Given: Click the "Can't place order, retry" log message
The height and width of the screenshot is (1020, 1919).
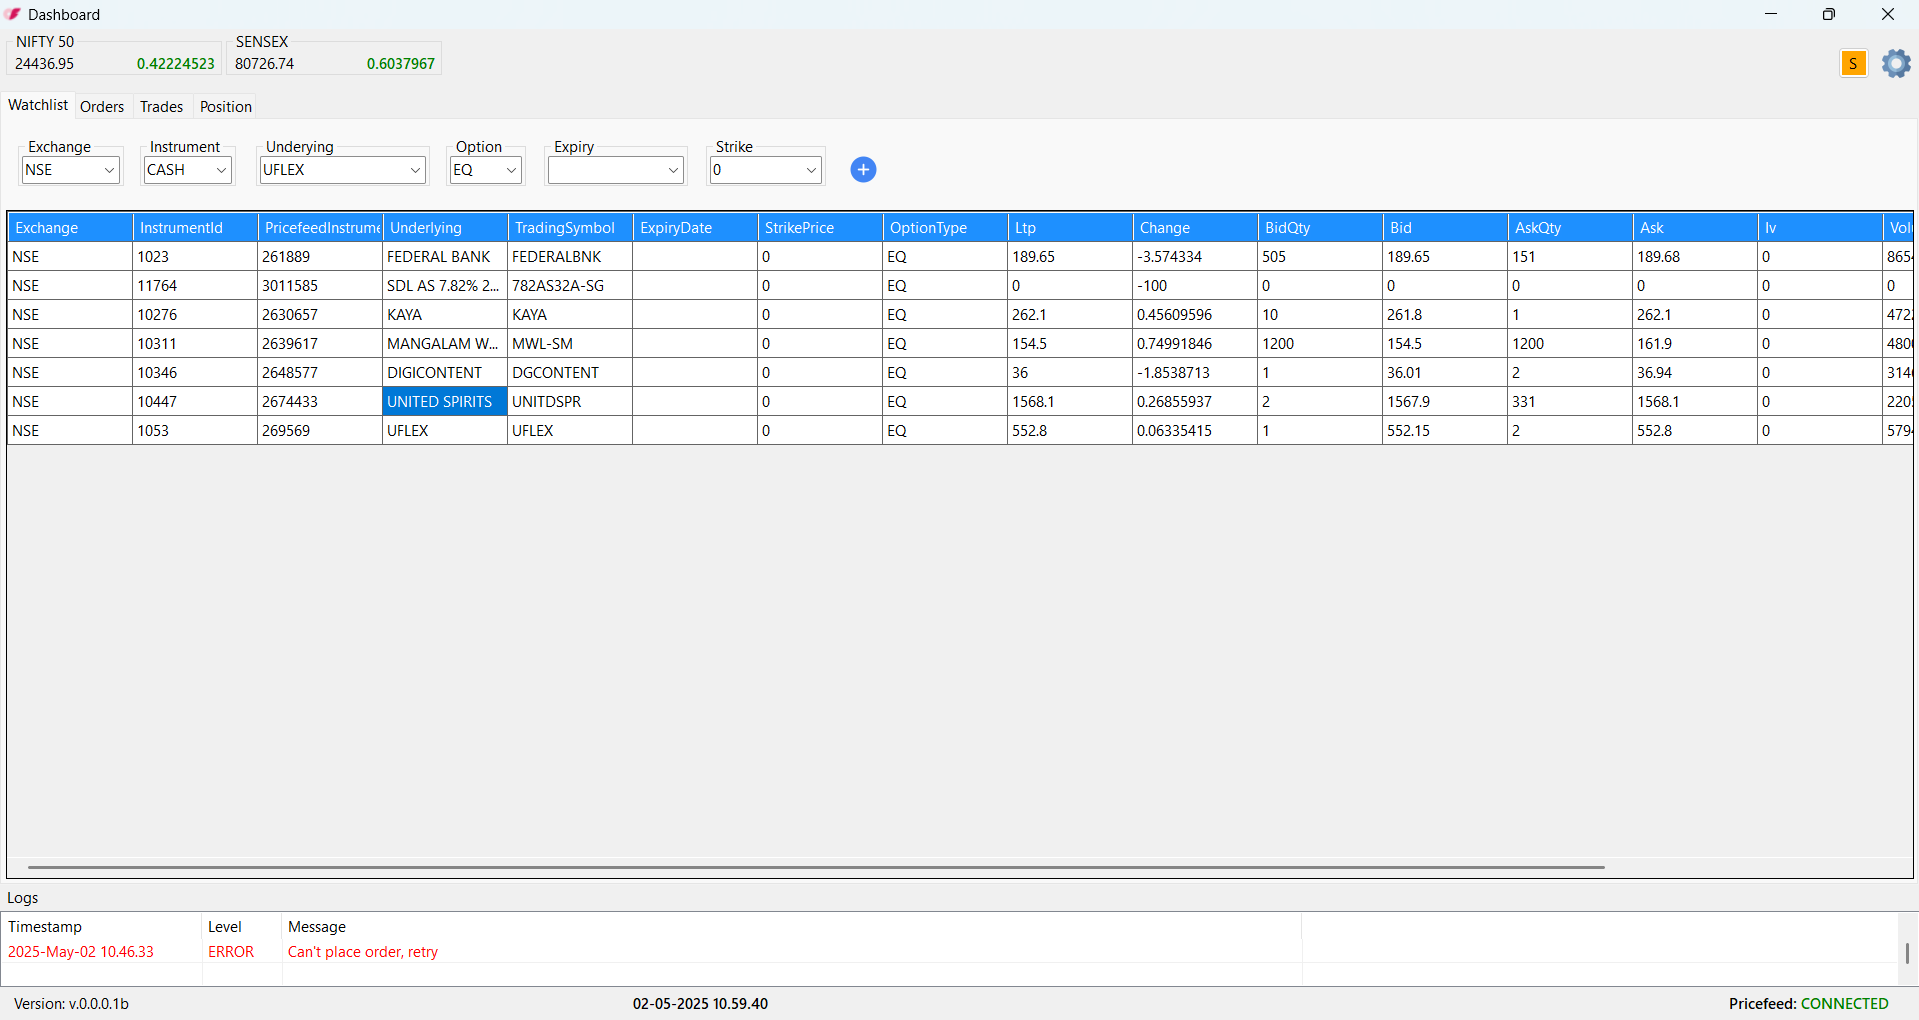Looking at the screenshot, I should (363, 952).
